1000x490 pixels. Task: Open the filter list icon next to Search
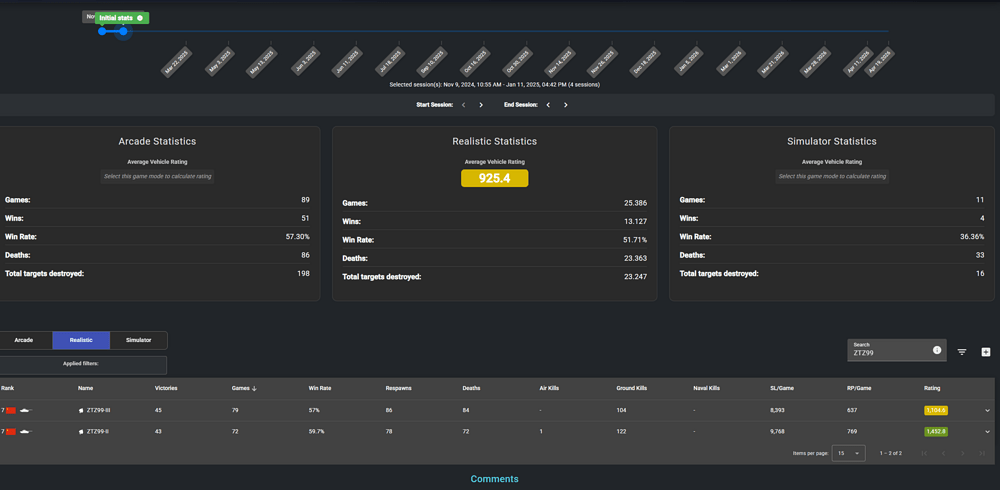coord(962,352)
